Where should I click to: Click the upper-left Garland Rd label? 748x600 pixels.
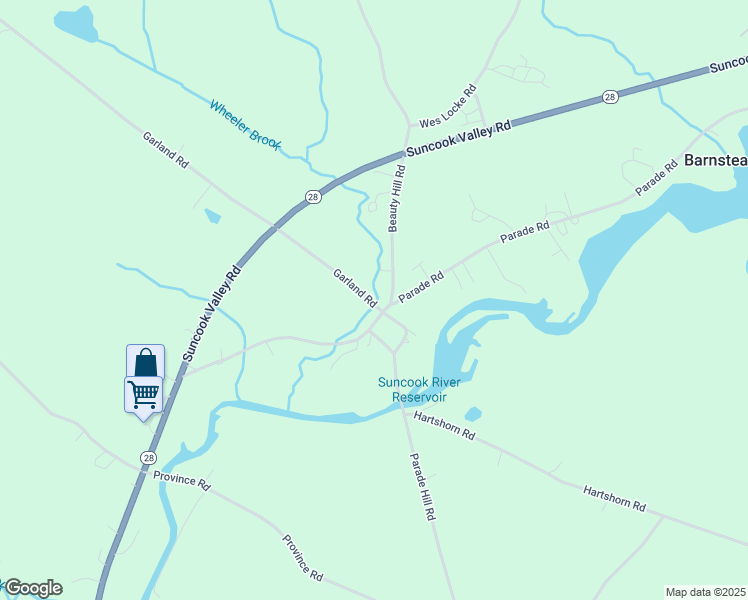tap(166, 150)
